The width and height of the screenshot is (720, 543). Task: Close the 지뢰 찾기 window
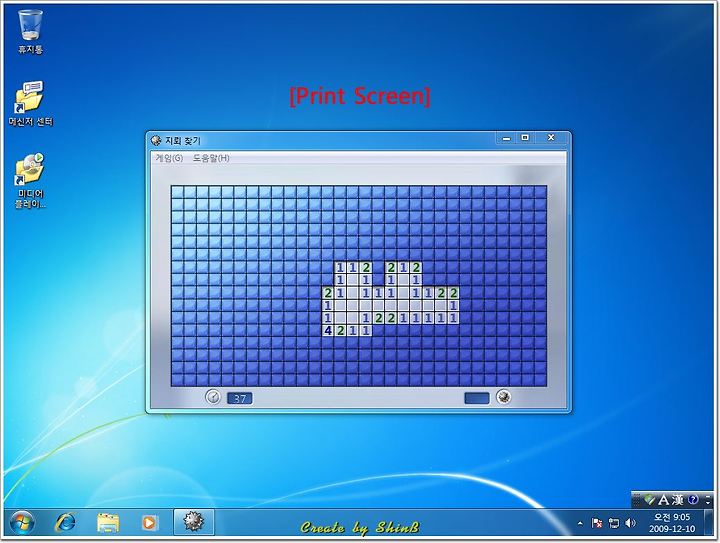click(551, 138)
